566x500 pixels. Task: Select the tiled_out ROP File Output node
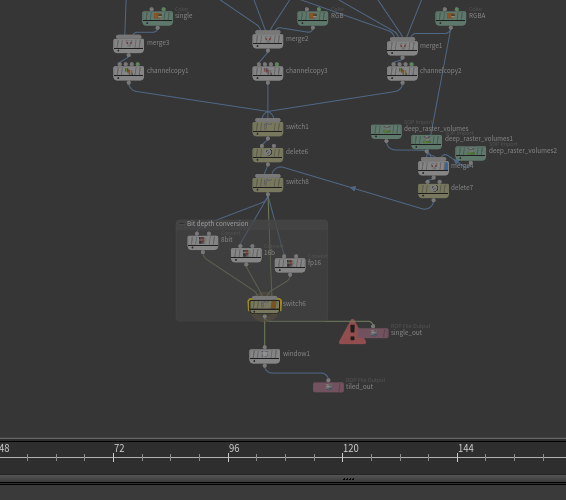coord(328,387)
